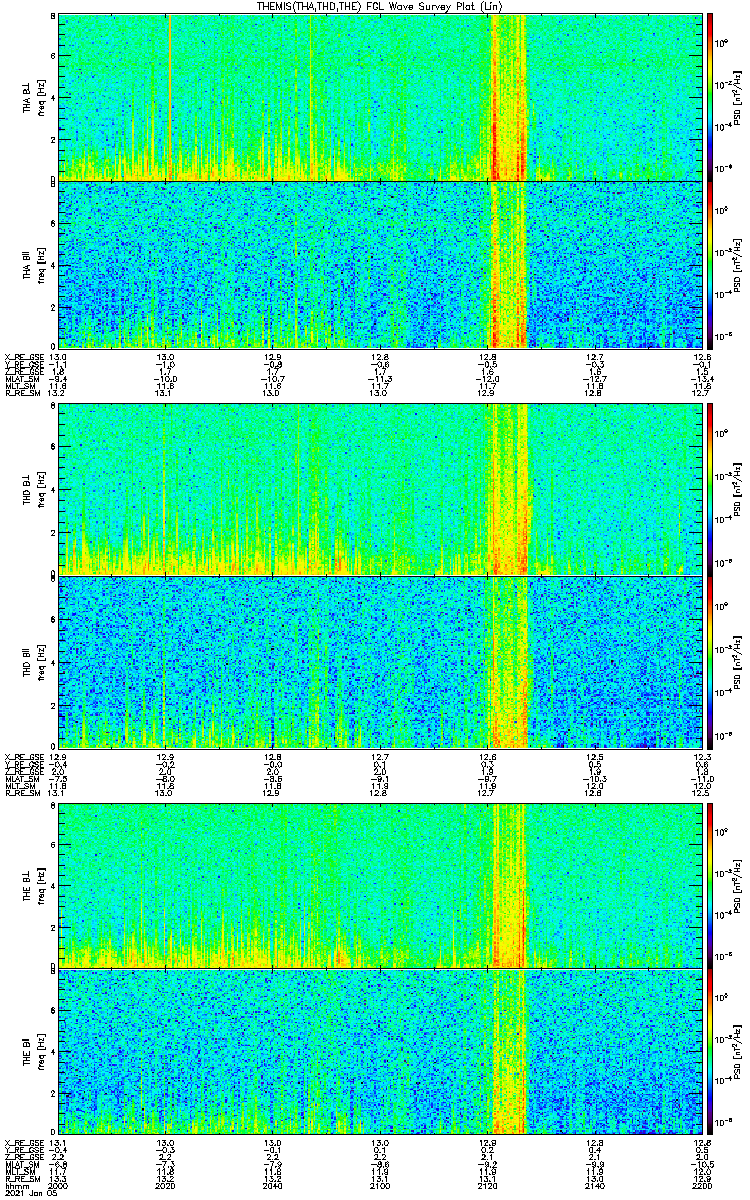Click the THE B-parallel PSD colorbar

(710, 1052)
